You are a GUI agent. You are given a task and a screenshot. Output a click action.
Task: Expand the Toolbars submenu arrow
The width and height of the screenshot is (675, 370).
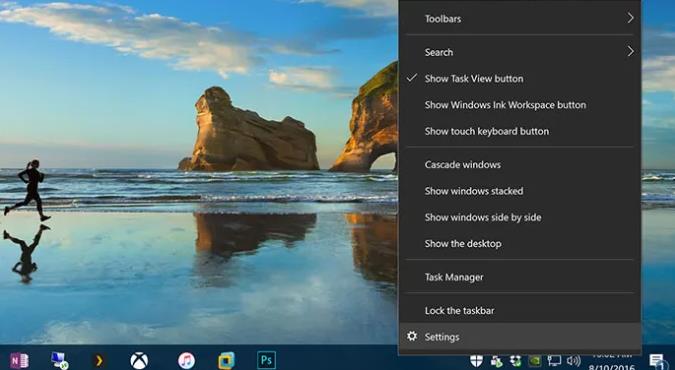coord(630,18)
